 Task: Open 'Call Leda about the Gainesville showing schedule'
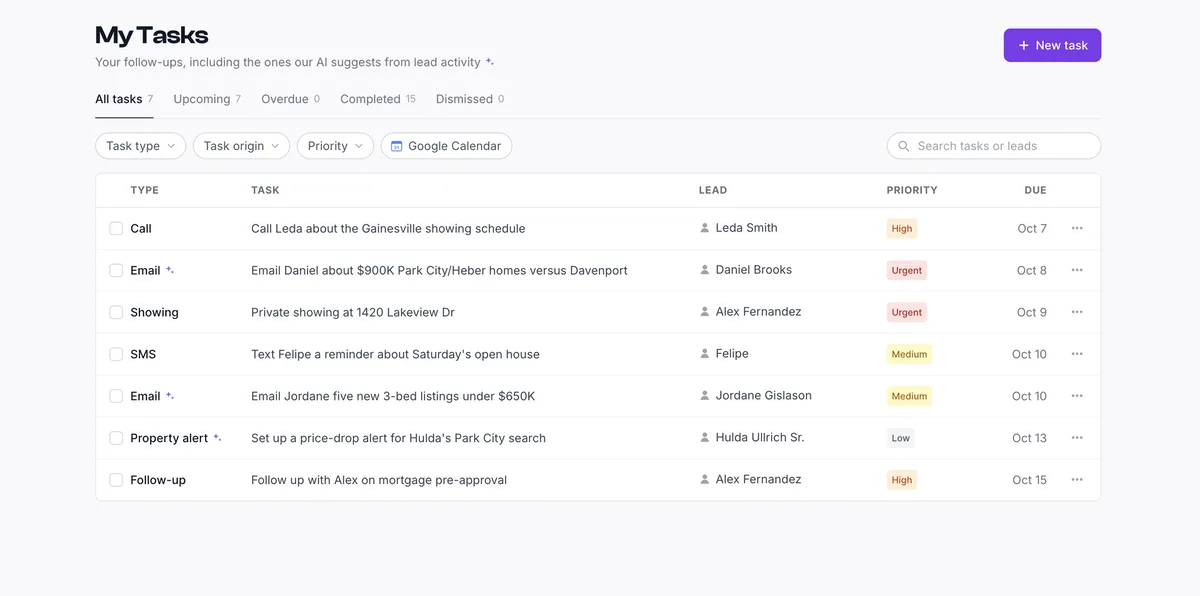pyautogui.click(x=388, y=228)
